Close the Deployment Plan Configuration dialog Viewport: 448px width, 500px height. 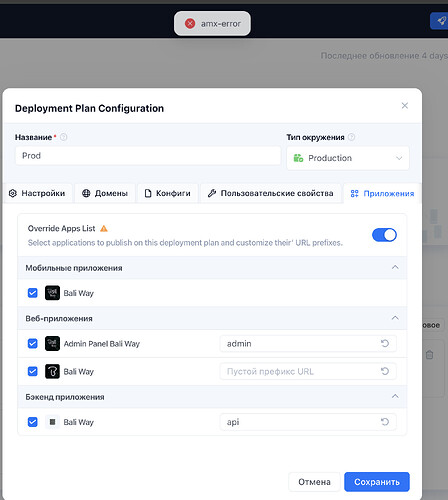[405, 106]
